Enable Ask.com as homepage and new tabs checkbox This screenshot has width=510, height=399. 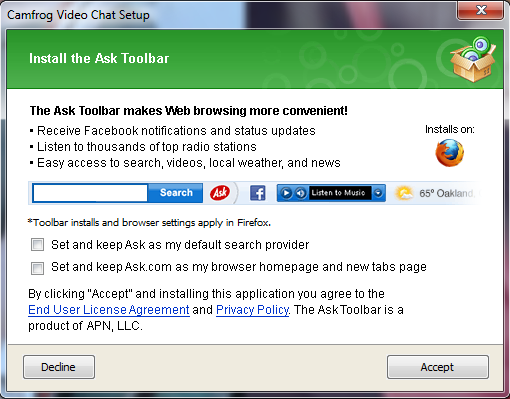pos(37,268)
